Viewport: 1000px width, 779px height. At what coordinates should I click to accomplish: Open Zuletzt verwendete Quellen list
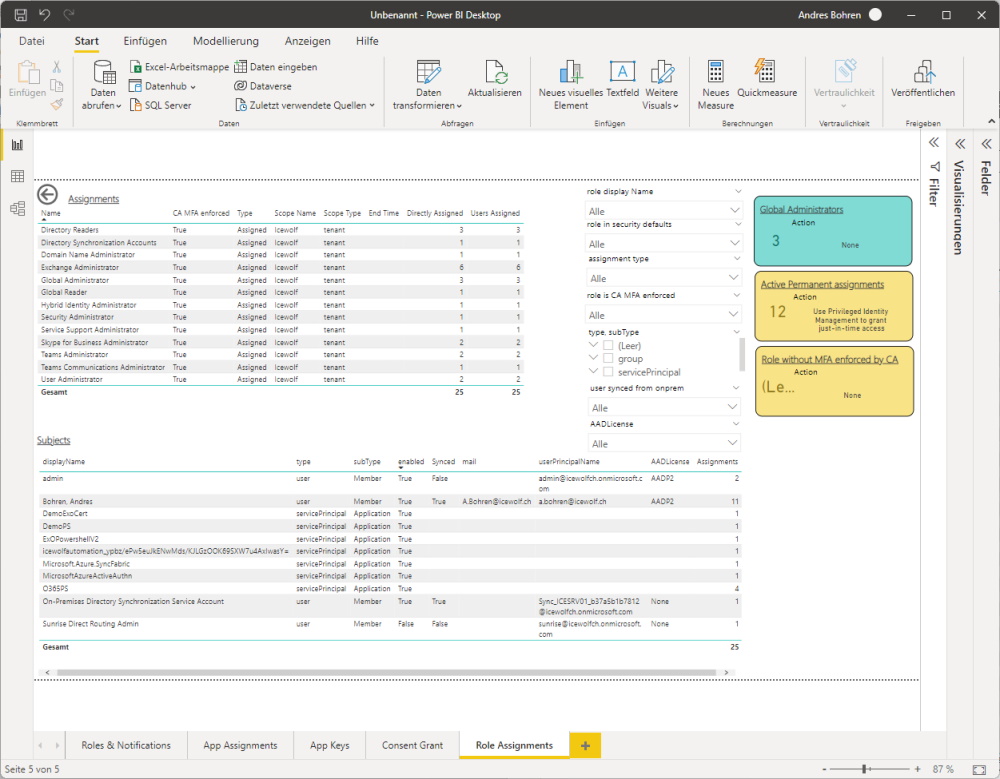click(x=305, y=105)
